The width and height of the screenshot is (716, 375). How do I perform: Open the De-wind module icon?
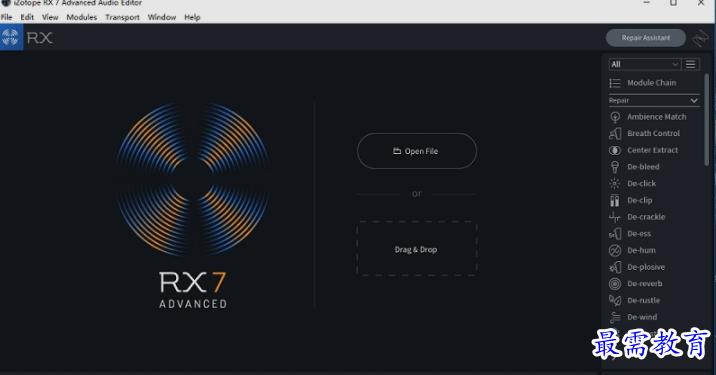click(615, 317)
